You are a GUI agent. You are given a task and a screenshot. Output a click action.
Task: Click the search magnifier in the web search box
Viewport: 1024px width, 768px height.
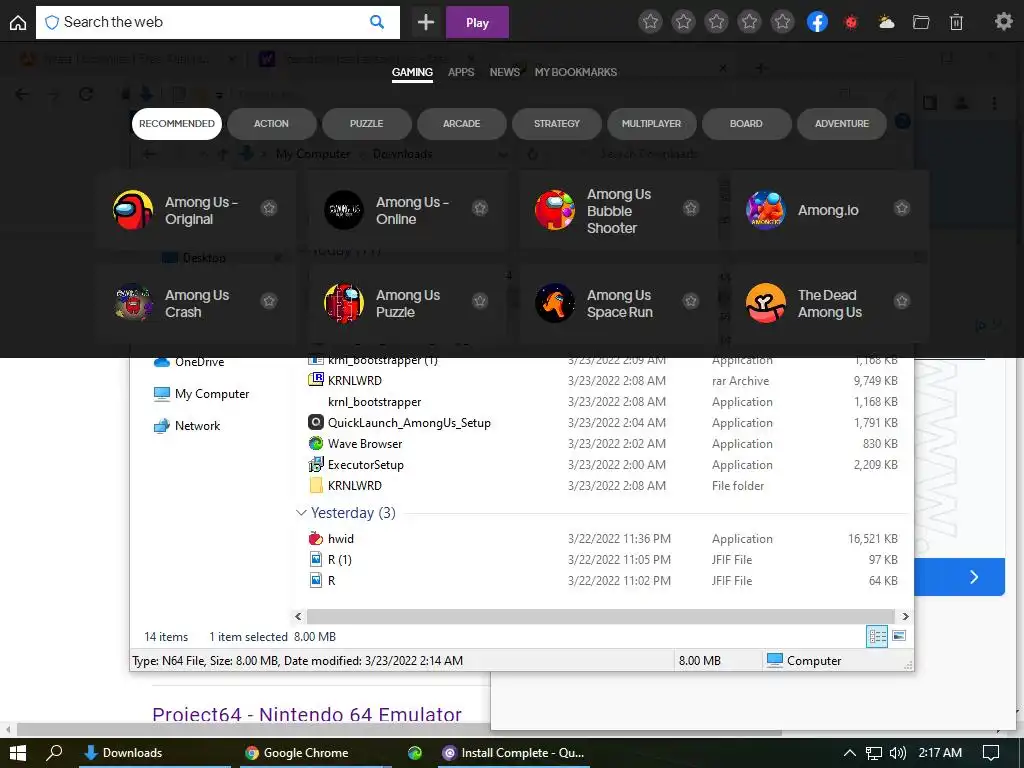(x=377, y=22)
